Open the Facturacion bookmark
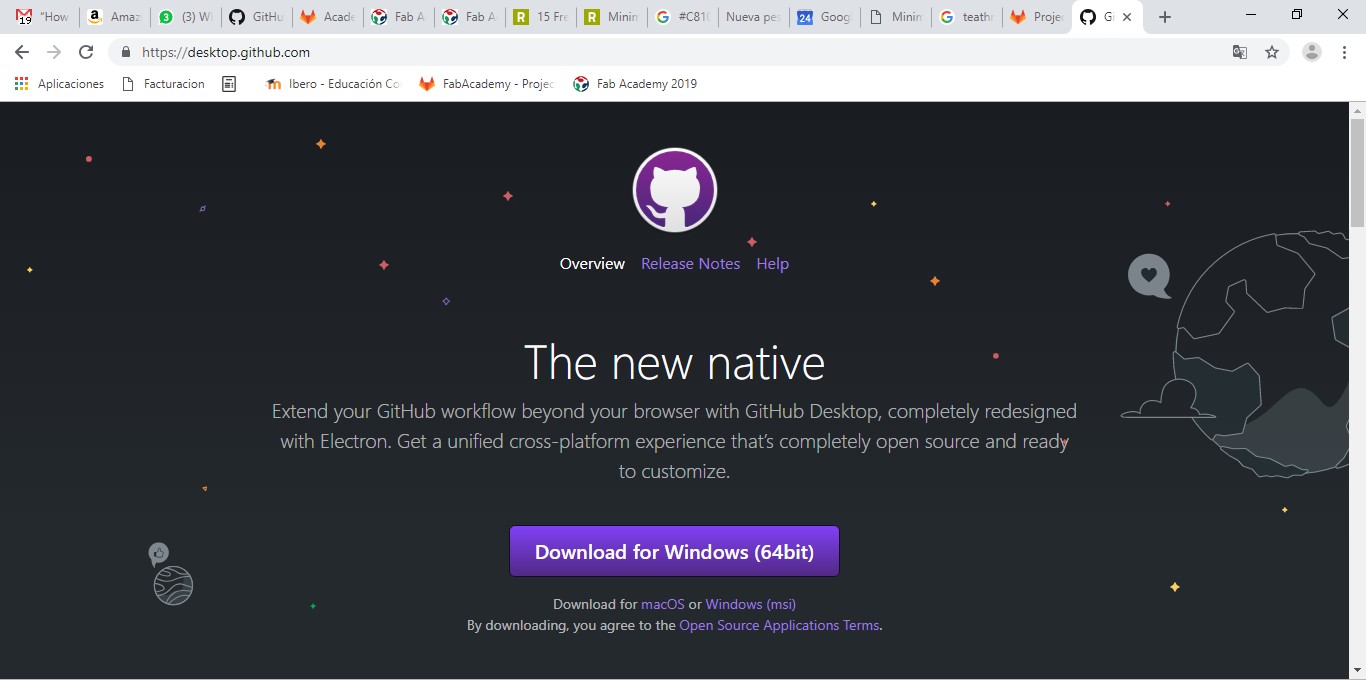Image resolution: width=1366 pixels, height=682 pixels. [x=163, y=84]
